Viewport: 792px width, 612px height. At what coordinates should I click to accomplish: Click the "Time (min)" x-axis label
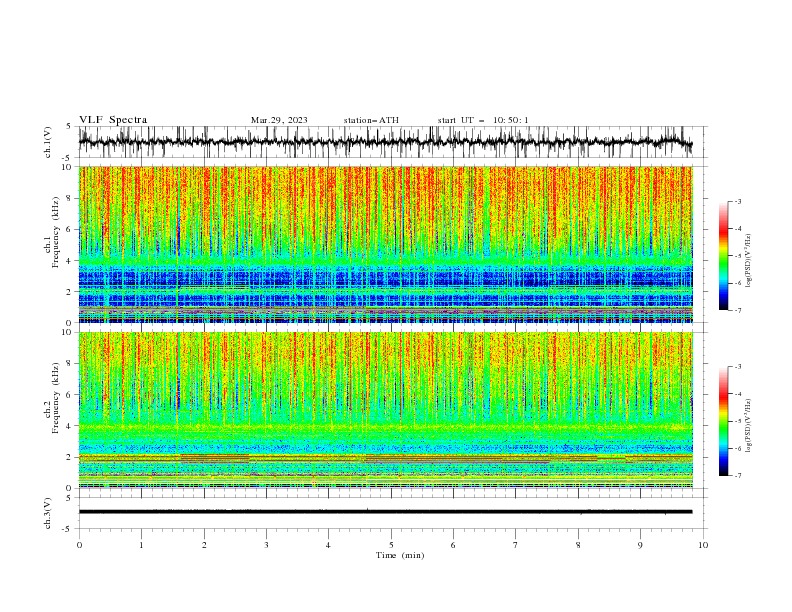[400, 555]
